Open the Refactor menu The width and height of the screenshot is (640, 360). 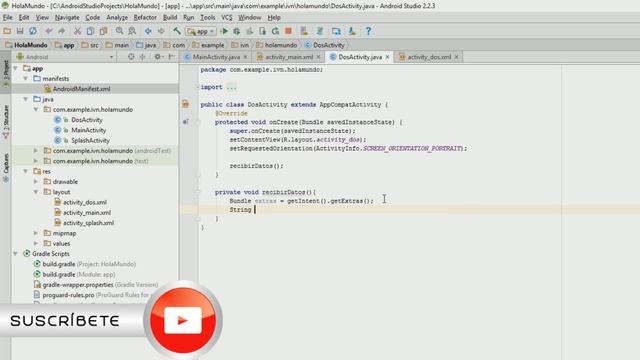(145, 18)
